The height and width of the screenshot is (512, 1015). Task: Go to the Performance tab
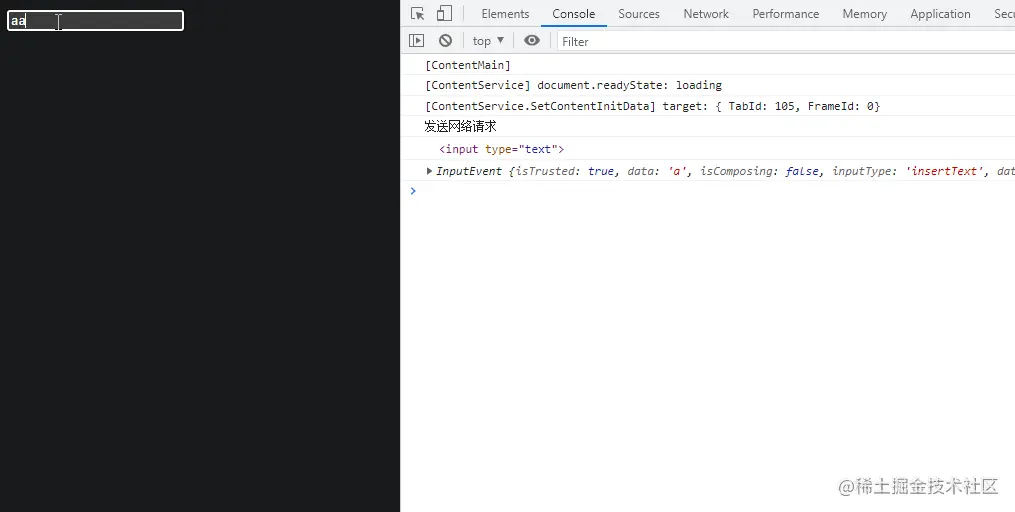785,14
